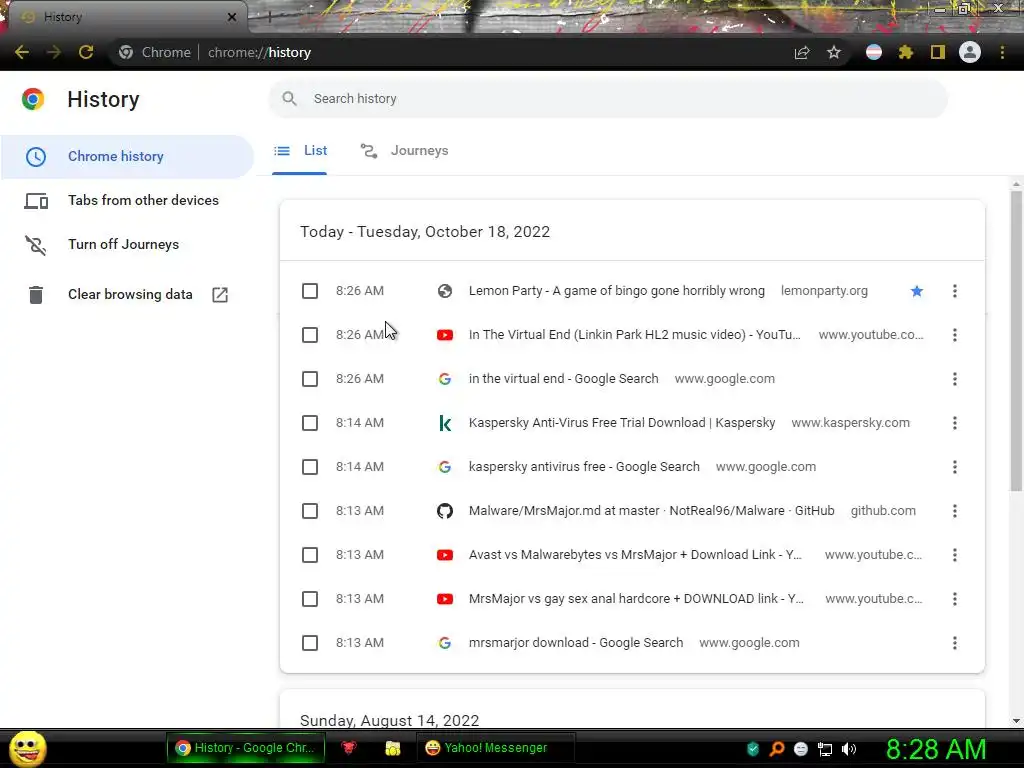Open more actions for Avast vs Malwarebytes video
Screen dimensions: 1024x768
point(955,555)
